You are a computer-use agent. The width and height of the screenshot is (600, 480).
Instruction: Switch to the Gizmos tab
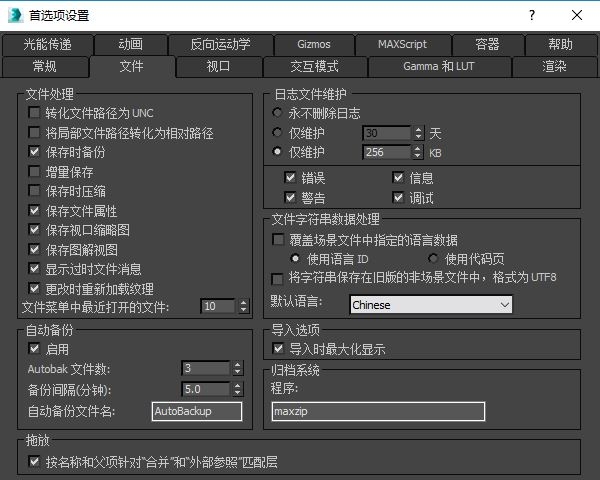click(x=314, y=45)
